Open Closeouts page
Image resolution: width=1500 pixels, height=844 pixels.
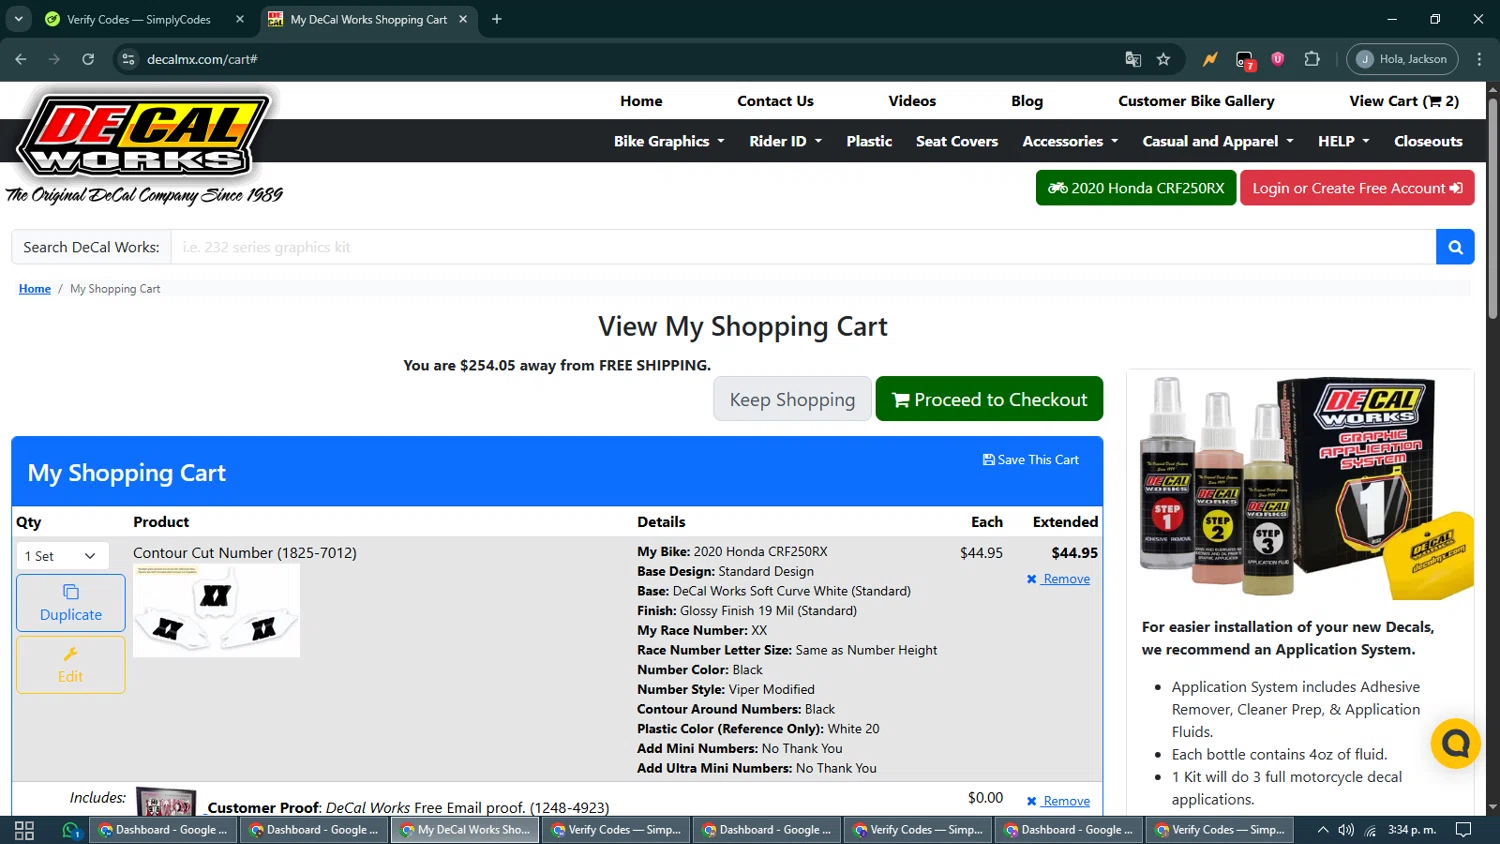click(1428, 141)
